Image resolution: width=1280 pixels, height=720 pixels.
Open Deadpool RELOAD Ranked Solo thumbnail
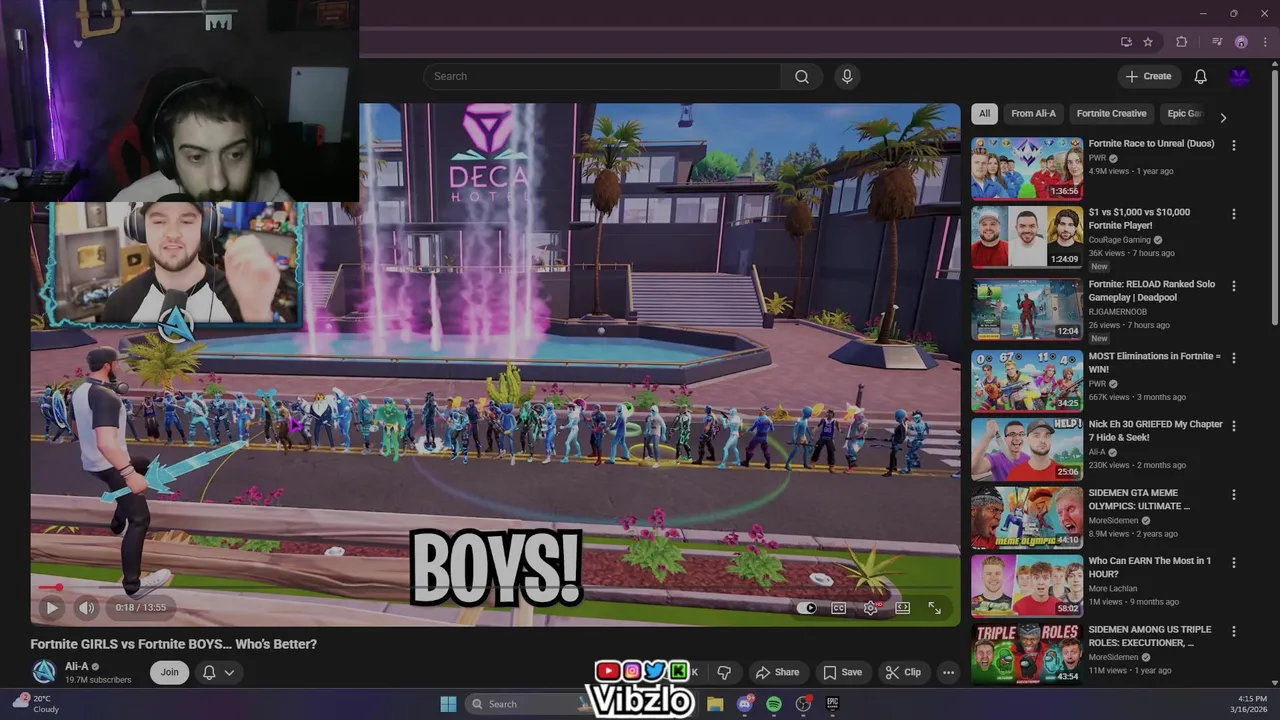(1027, 309)
